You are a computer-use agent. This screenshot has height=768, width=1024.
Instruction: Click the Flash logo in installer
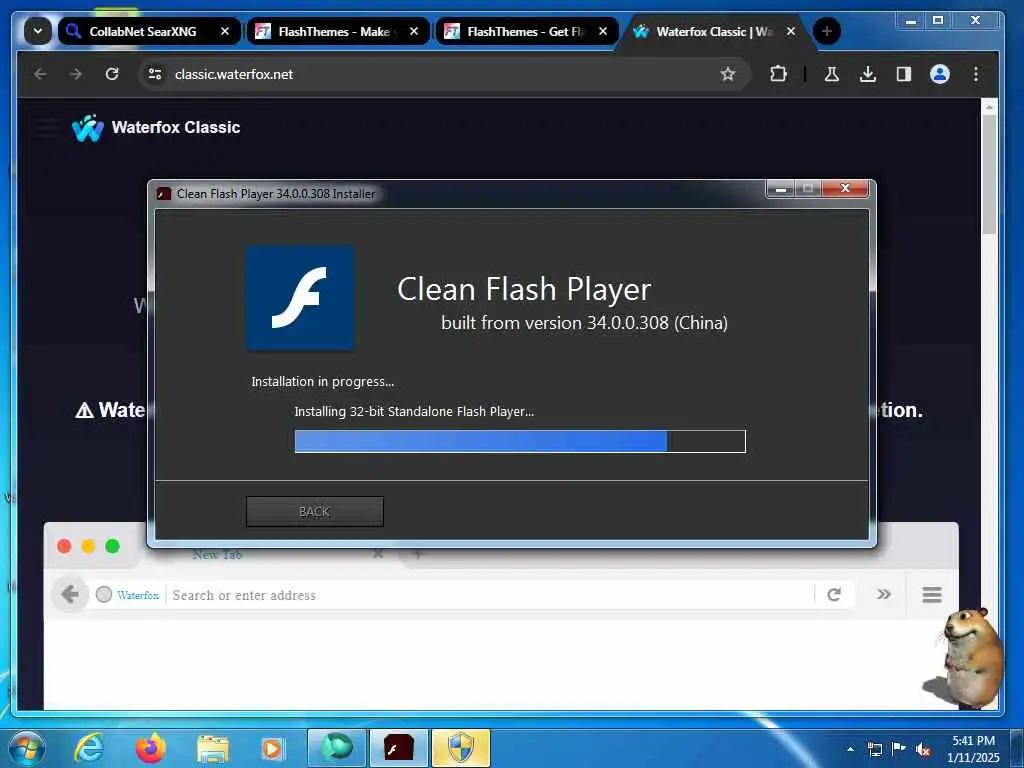[300, 298]
